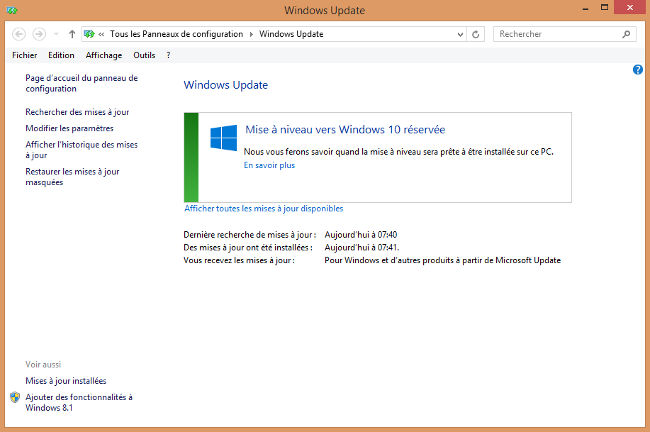Open the Fichier menu

coord(24,55)
